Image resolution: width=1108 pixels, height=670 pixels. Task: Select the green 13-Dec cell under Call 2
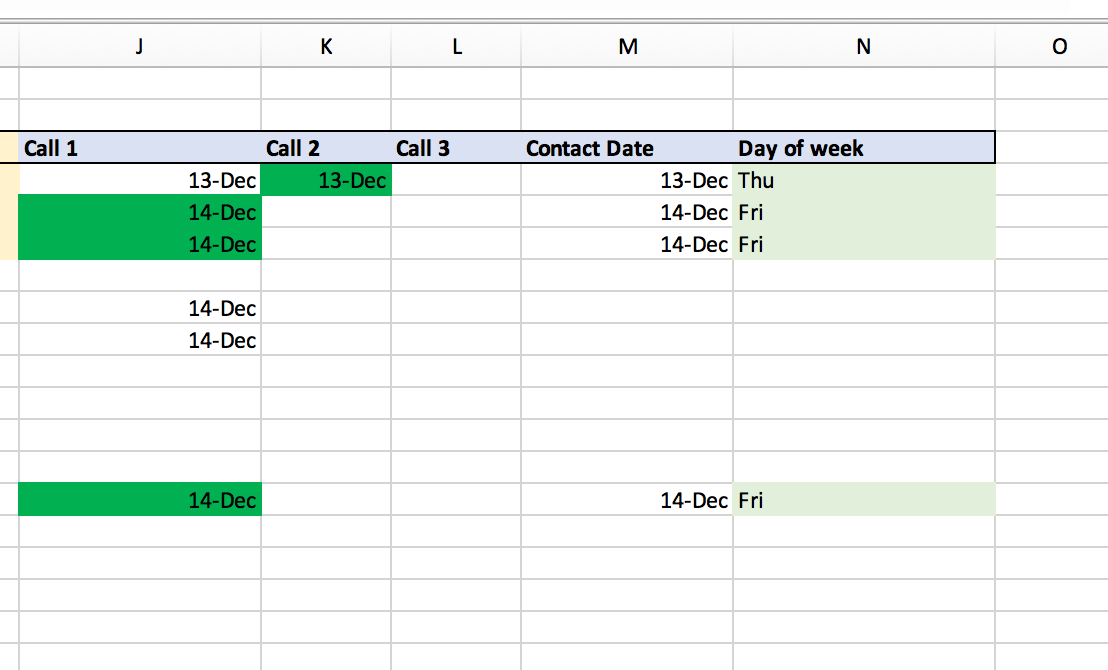[325, 181]
